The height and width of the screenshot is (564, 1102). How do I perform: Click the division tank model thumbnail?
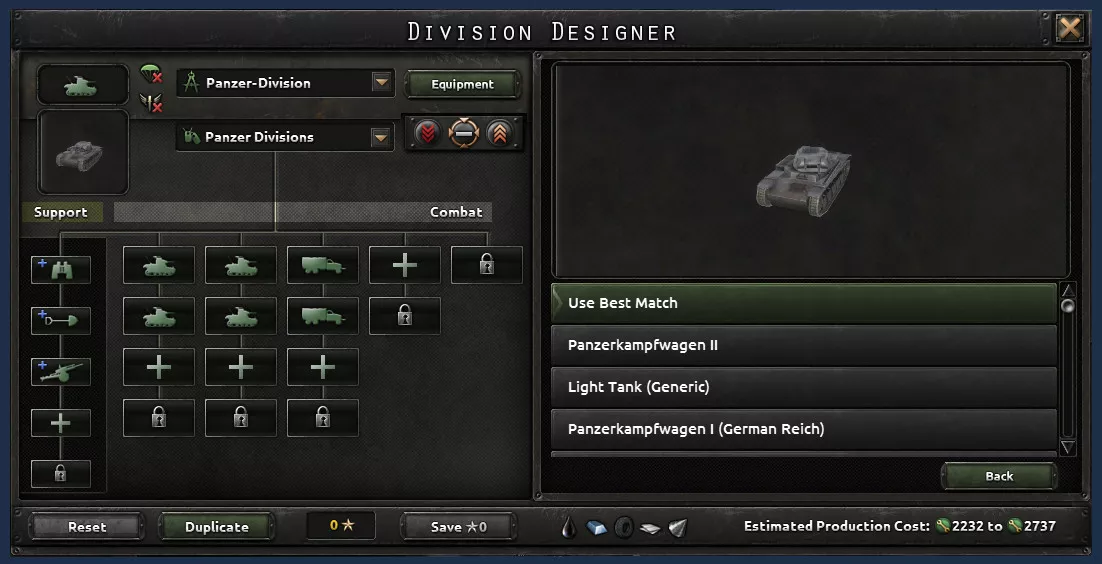[x=83, y=152]
